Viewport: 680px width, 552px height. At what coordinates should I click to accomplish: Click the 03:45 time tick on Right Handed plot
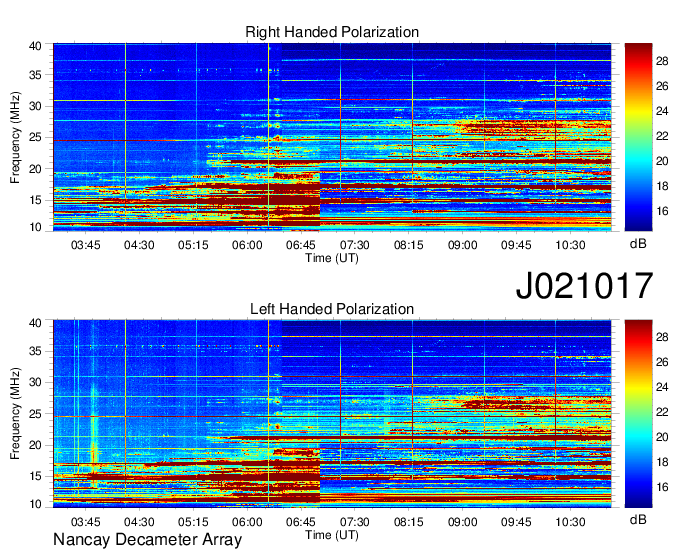point(85,245)
